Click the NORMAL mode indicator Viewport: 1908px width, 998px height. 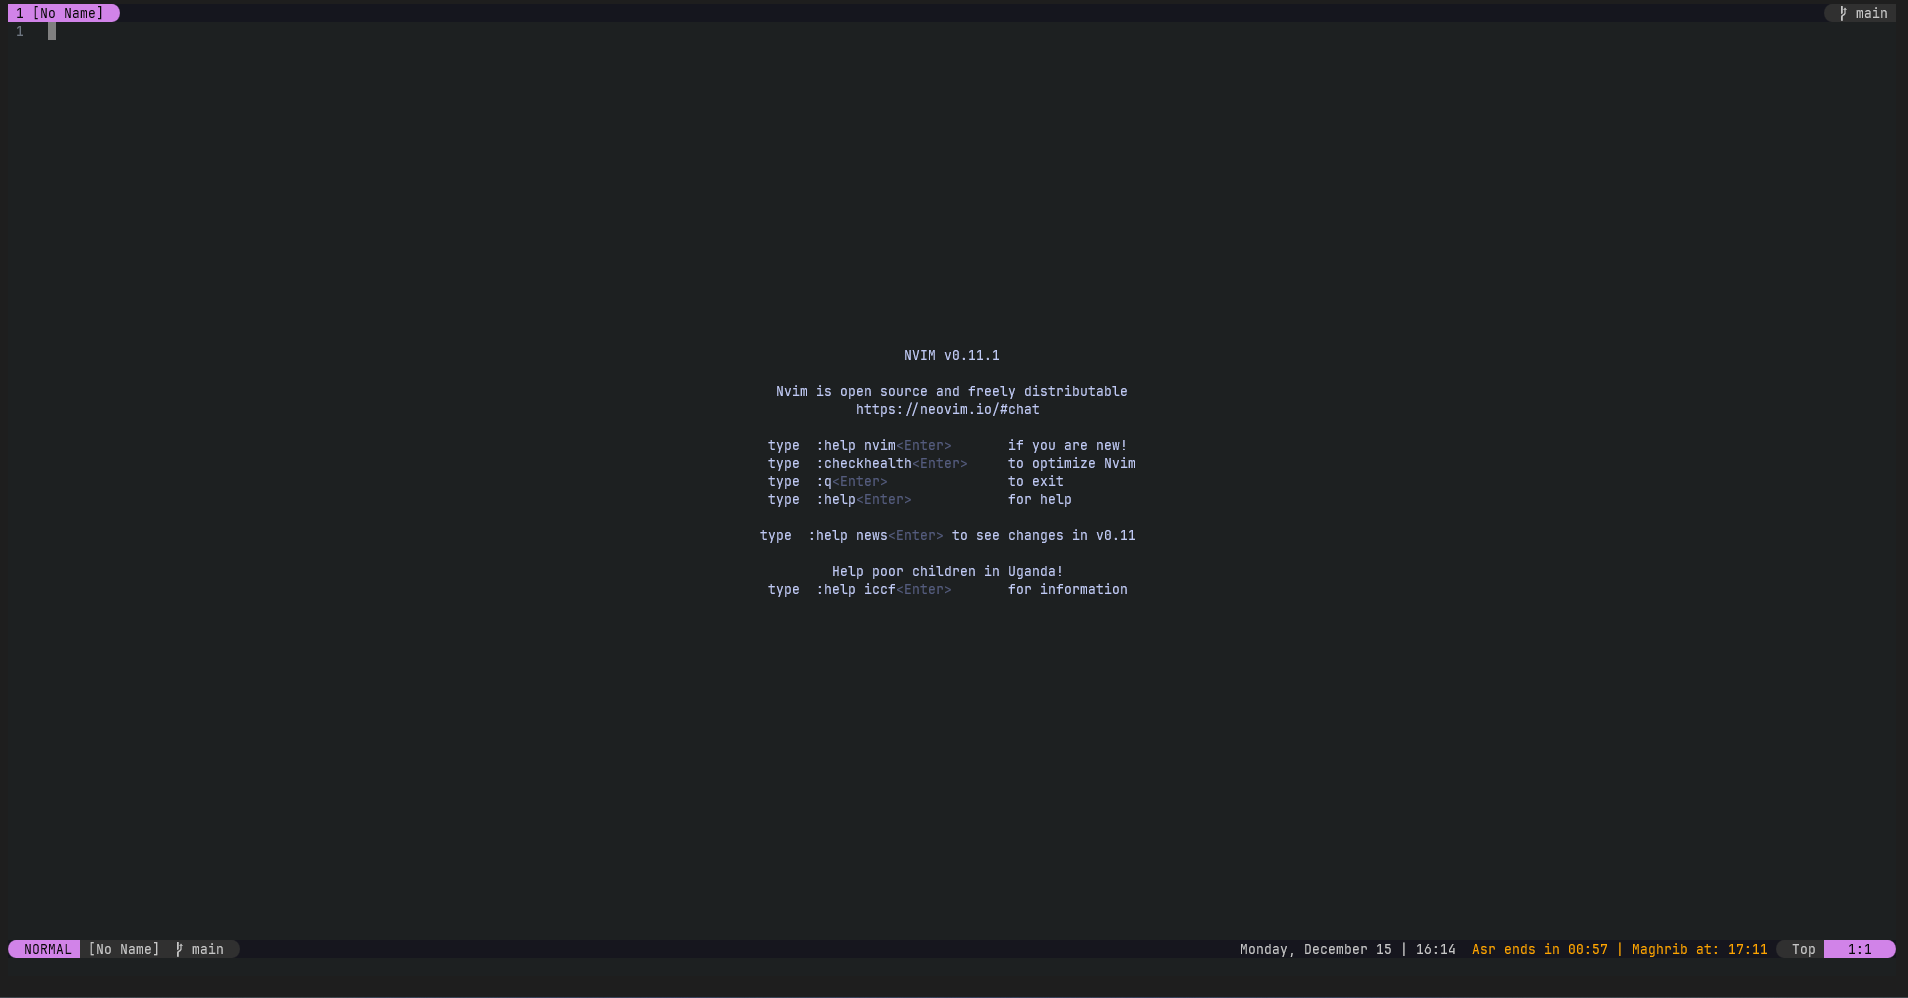[x=47, y=949]
